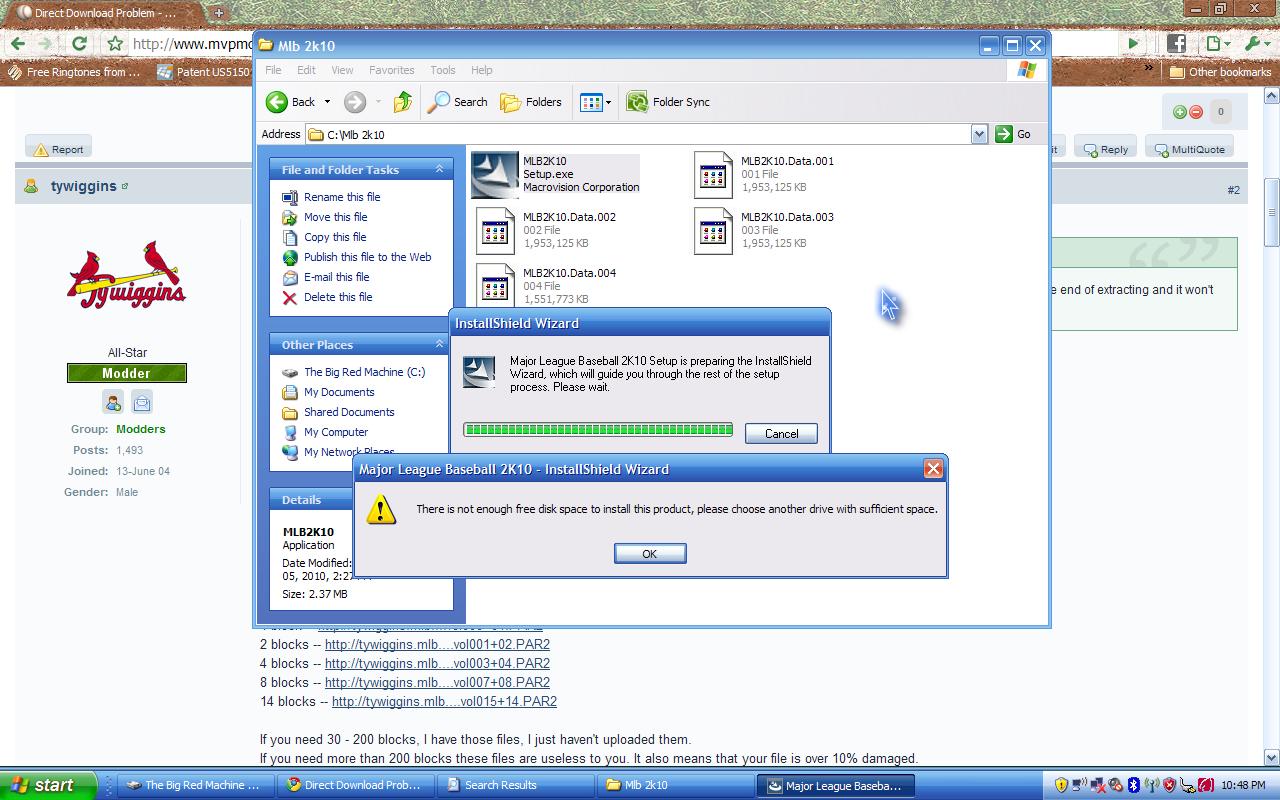The width and height of the screenshot is (1280, 800).
Task: Select the MLB2K10 Setup.exe file icon
Action: [x=495, y=175]
